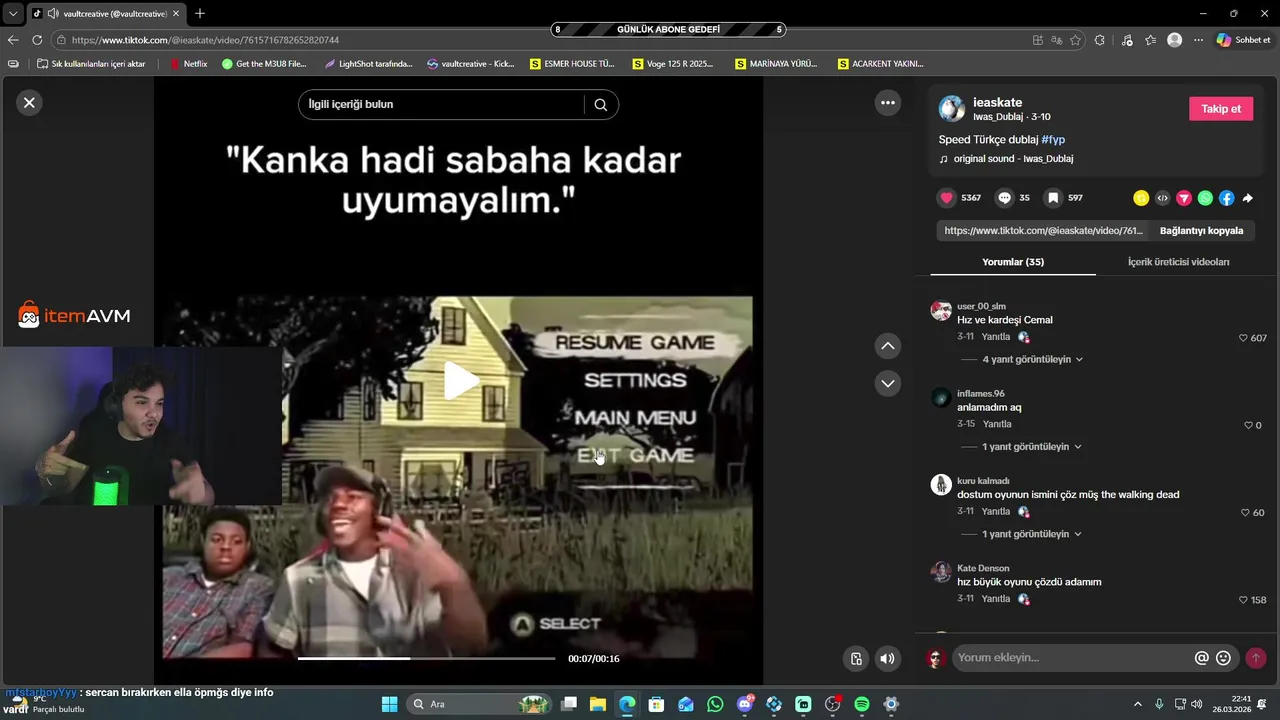Click the address bar URL

205,40
